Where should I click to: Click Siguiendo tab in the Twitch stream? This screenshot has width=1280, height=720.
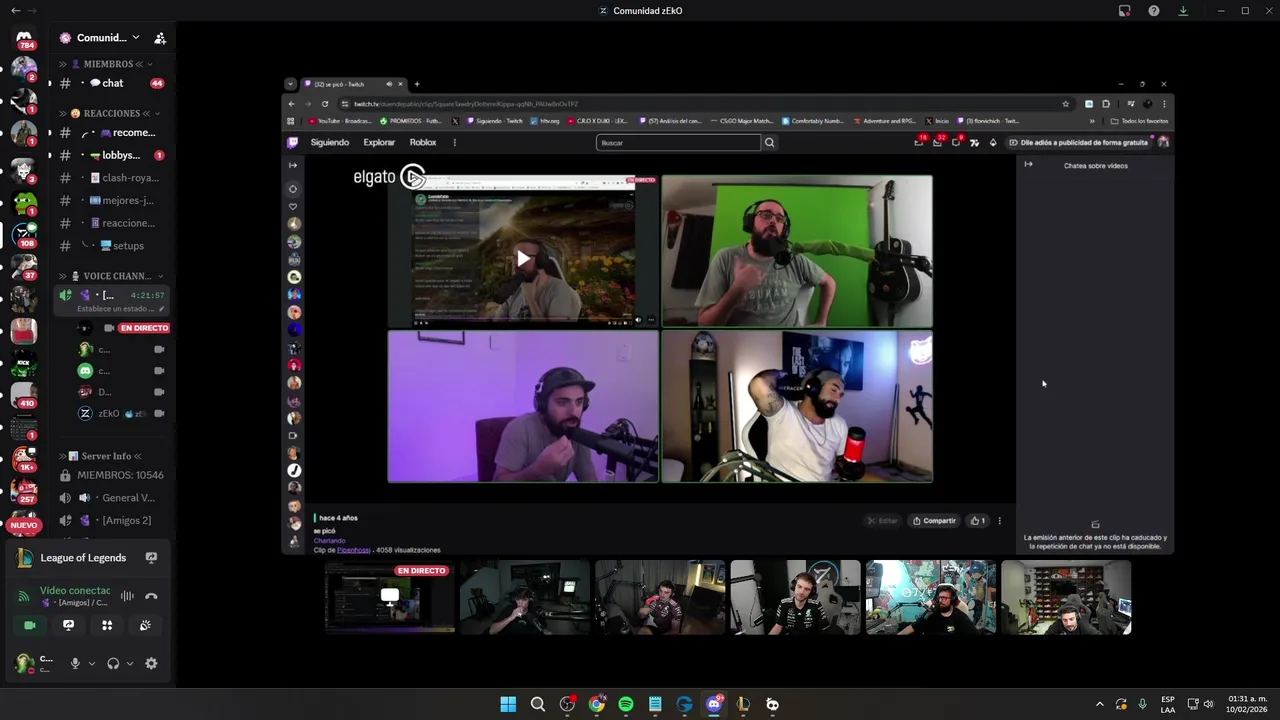[330, 143]
